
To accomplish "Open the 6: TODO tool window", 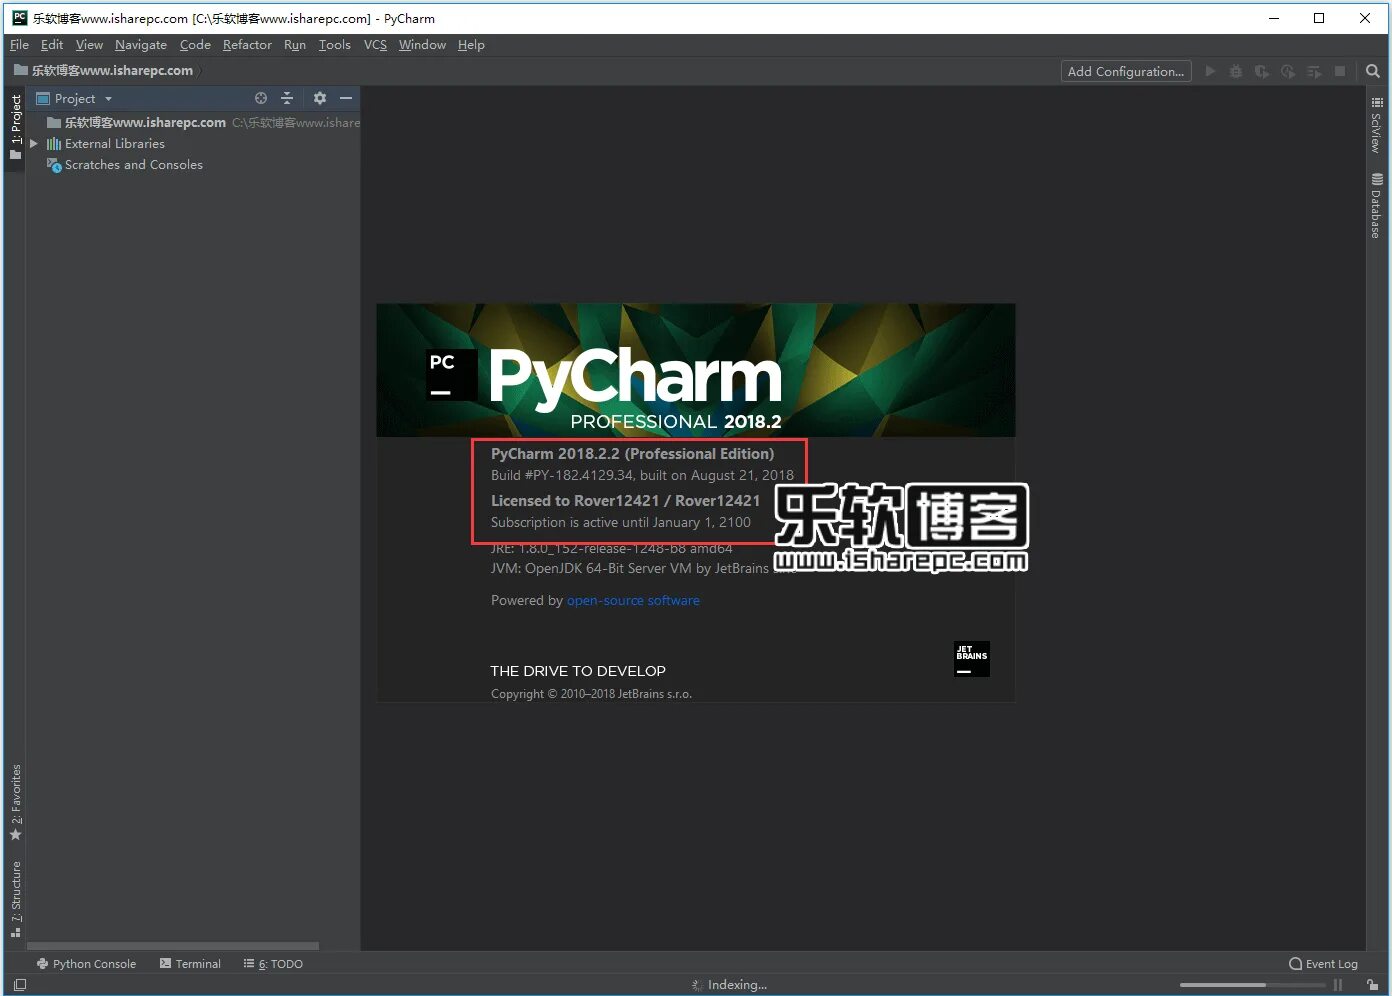I will point(273,964).
